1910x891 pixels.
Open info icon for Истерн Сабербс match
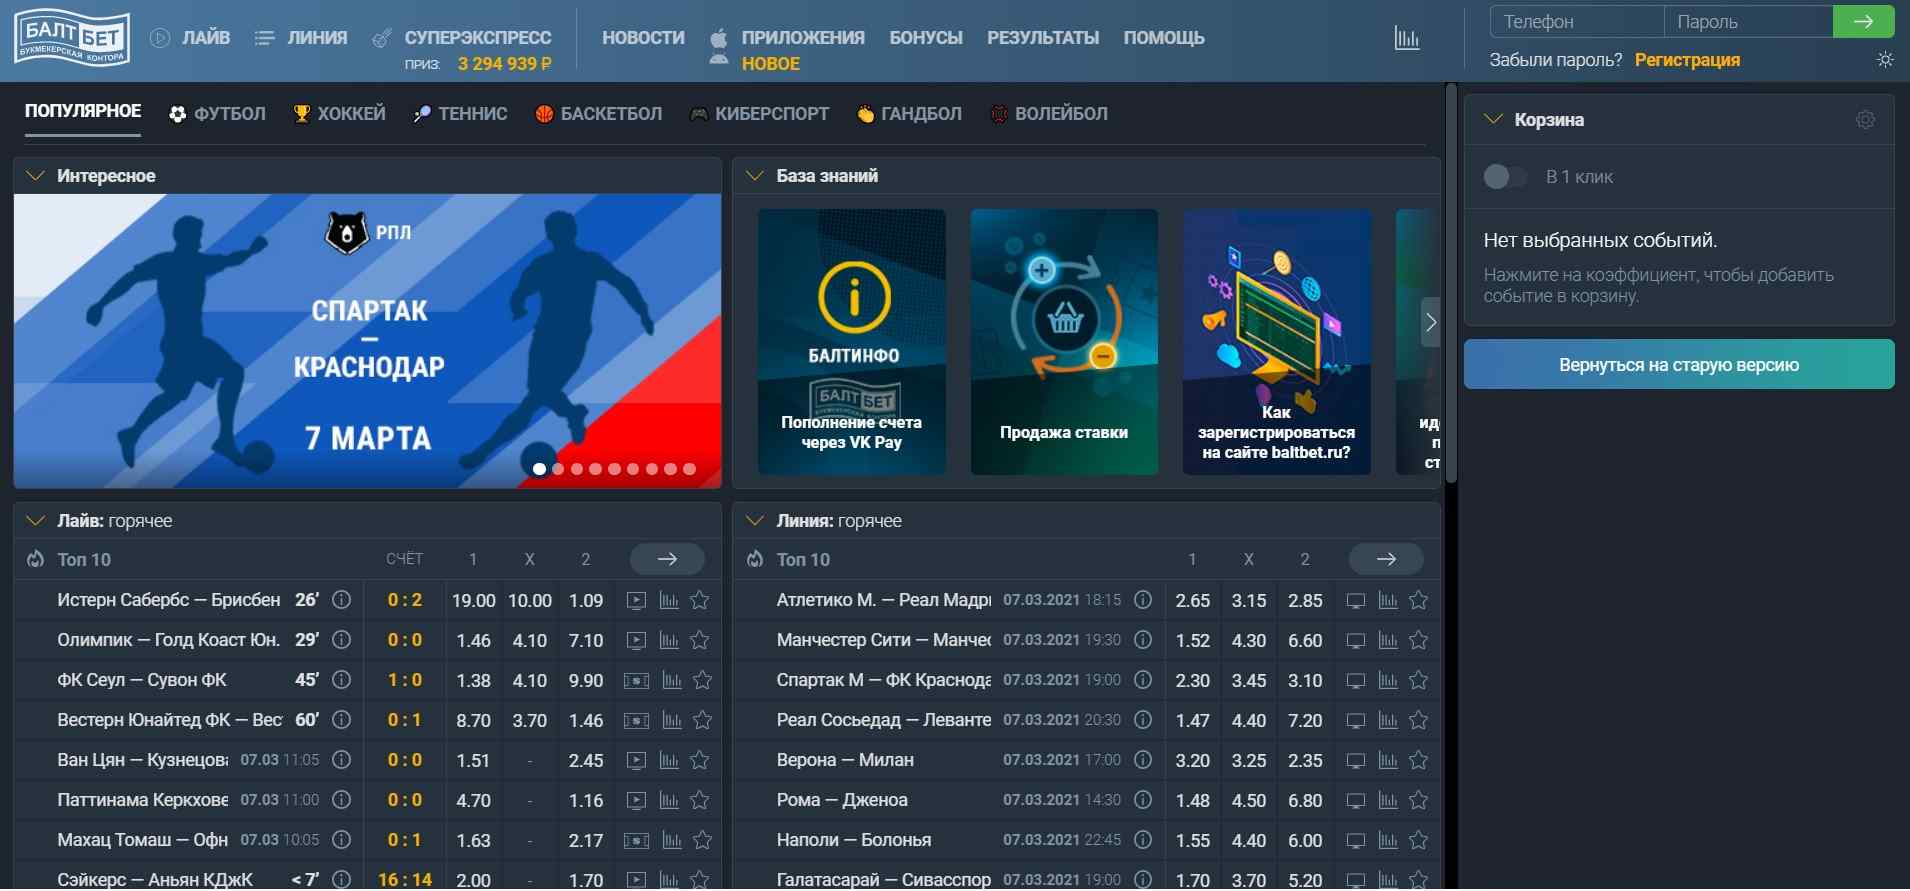pyautogui.click(x=341, y=600)
